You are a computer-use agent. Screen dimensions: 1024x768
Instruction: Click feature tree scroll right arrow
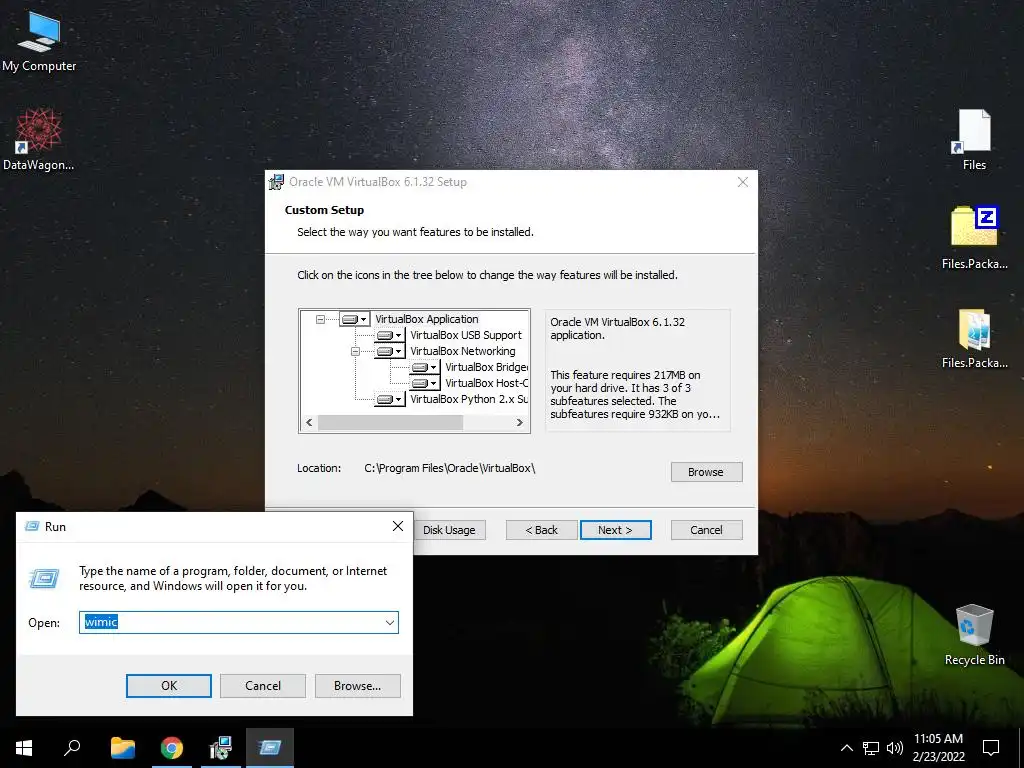click(519, 423)
